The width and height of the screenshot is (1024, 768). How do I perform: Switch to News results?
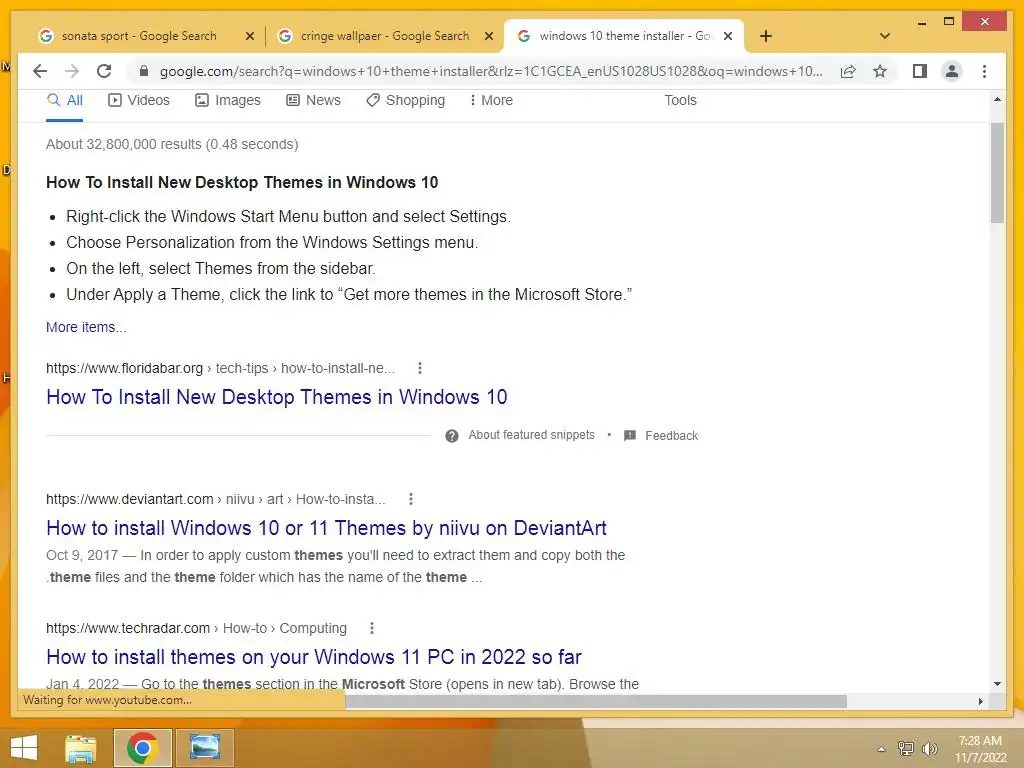[x=313, y=100]
